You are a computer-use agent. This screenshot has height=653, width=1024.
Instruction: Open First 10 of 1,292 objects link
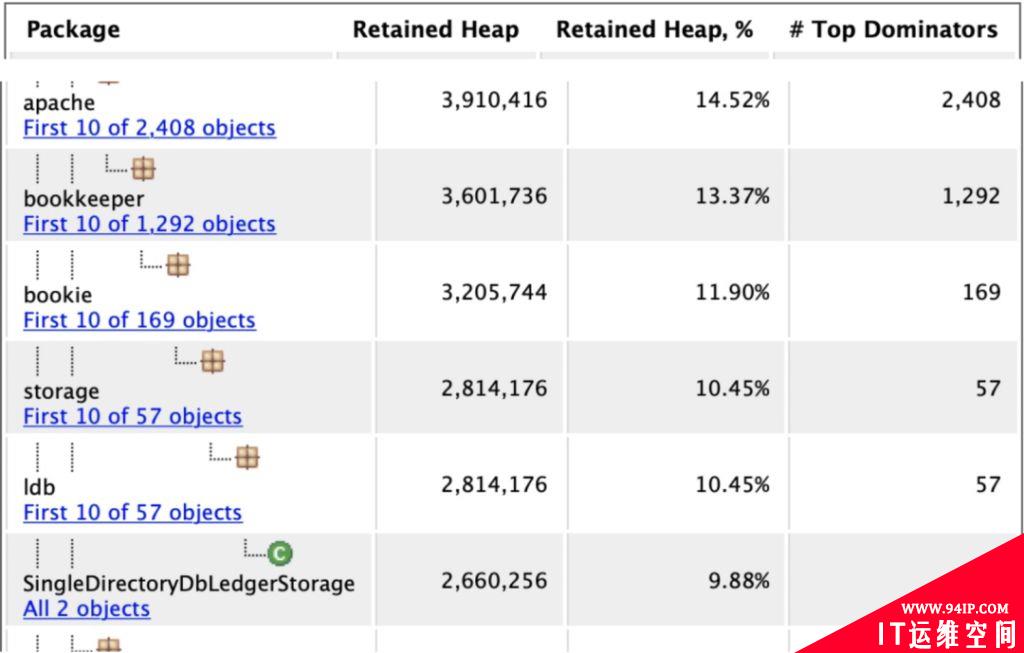point(150,224)
